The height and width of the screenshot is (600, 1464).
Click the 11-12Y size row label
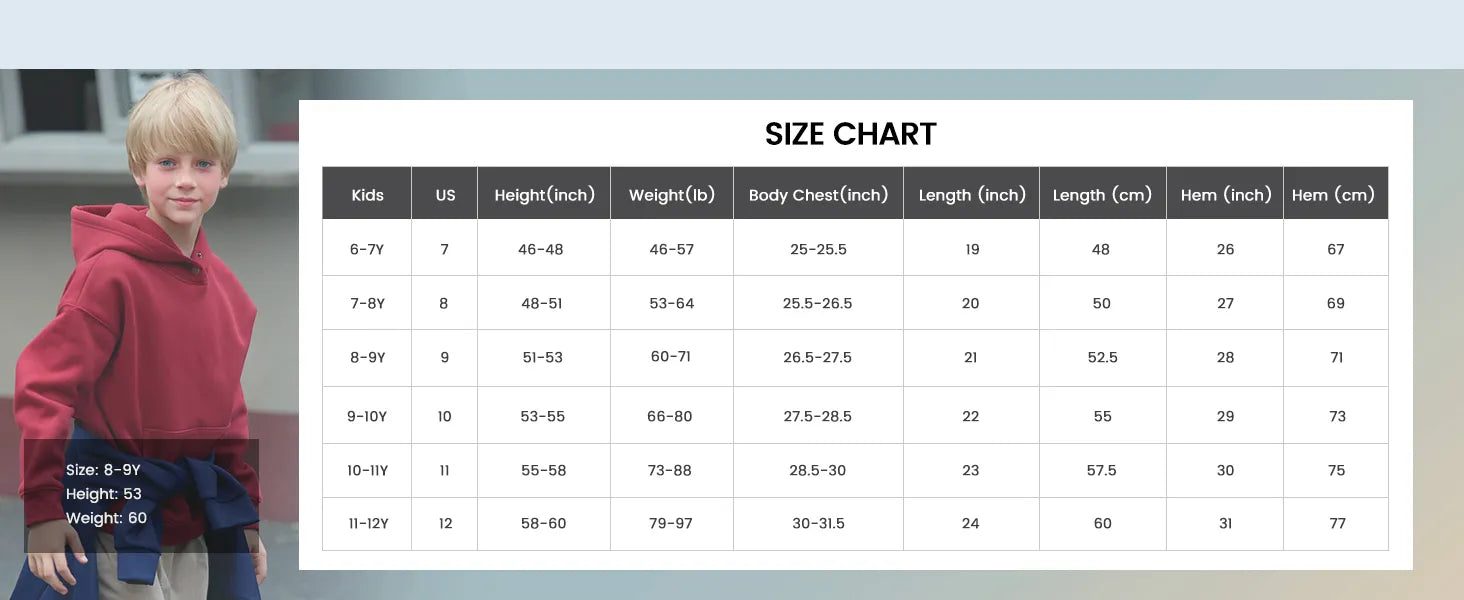(367, 523)
